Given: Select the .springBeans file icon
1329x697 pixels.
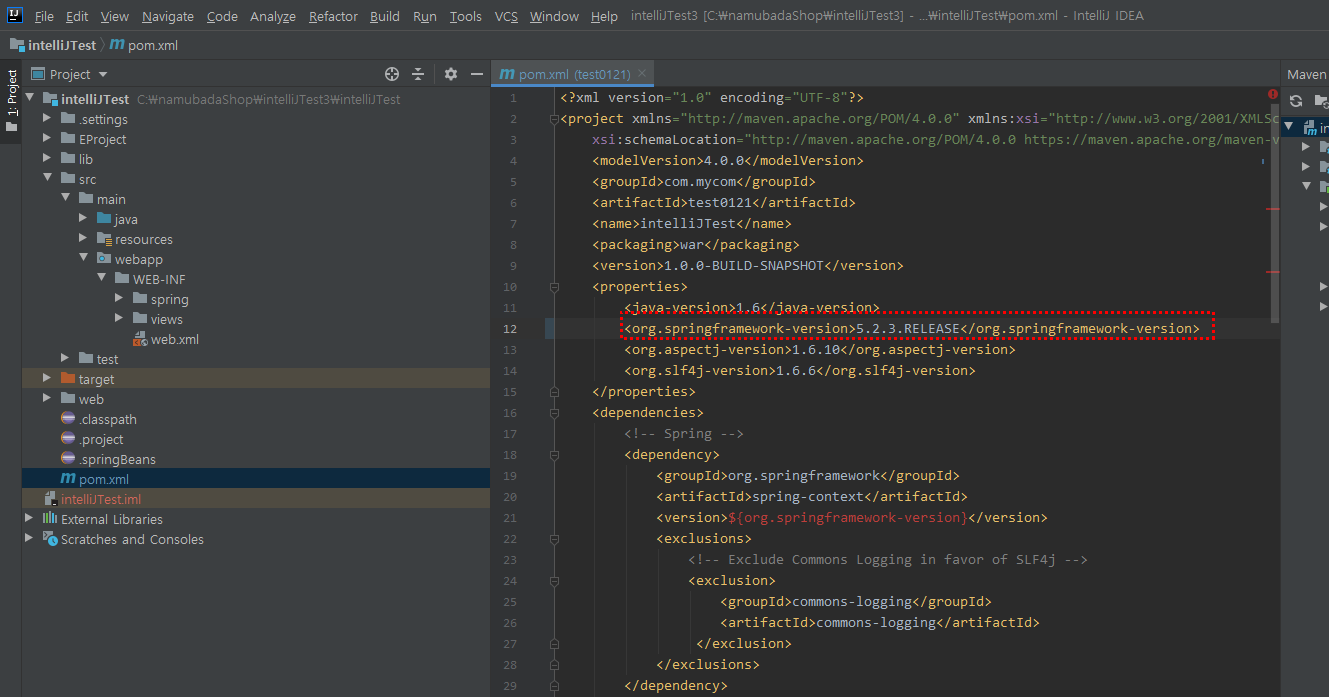Looking at the screenshot, I should coord(68,459).
